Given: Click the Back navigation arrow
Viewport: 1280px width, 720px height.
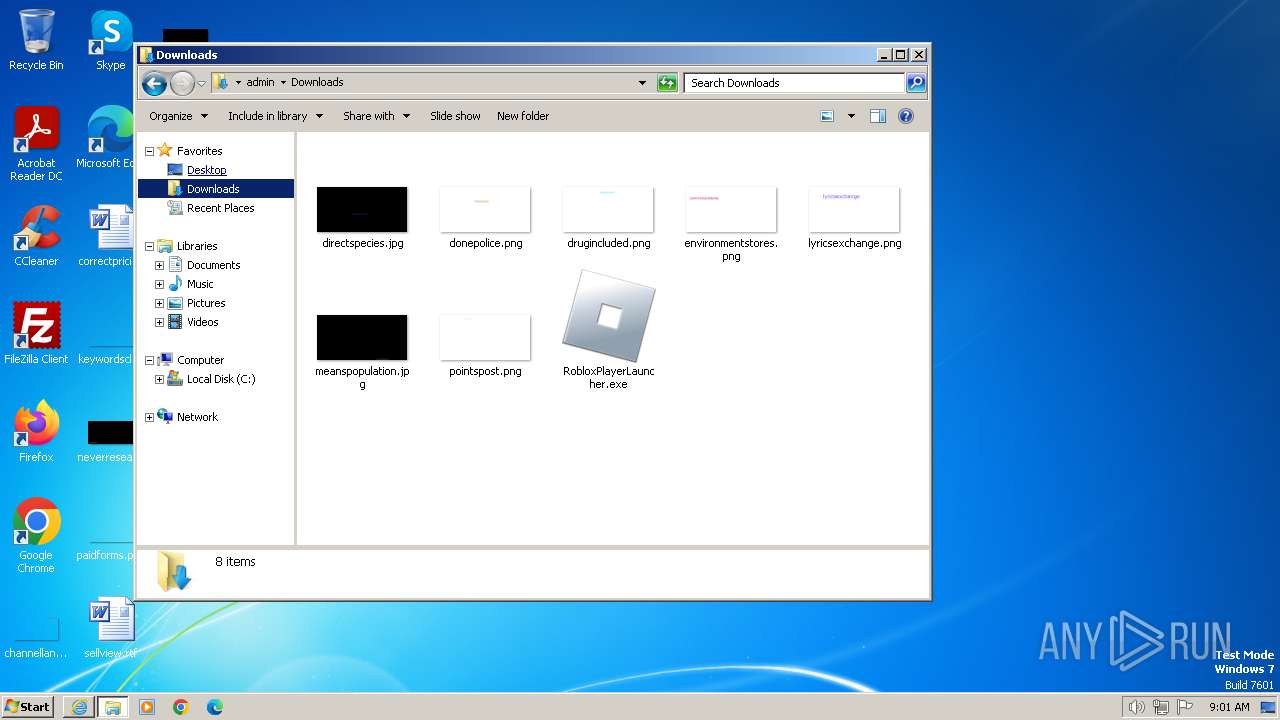Looking at the screenshot, I should pos(154,83).
